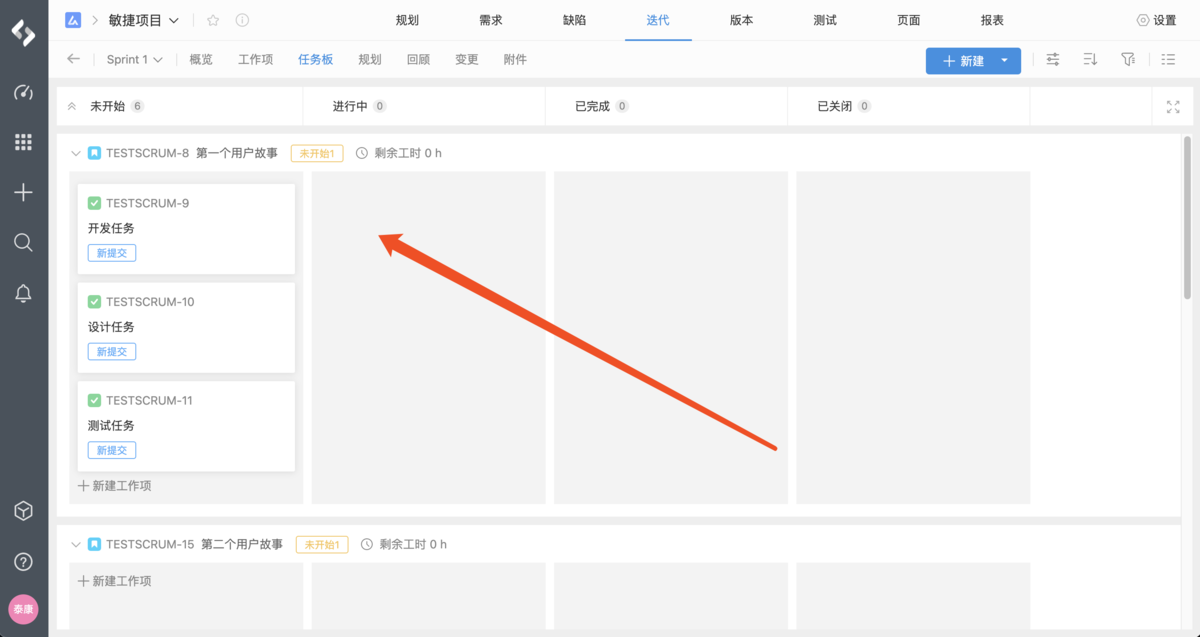The image size is (1200, 637).
Task: Open notifications bell icon
Action: click(23, 293)
